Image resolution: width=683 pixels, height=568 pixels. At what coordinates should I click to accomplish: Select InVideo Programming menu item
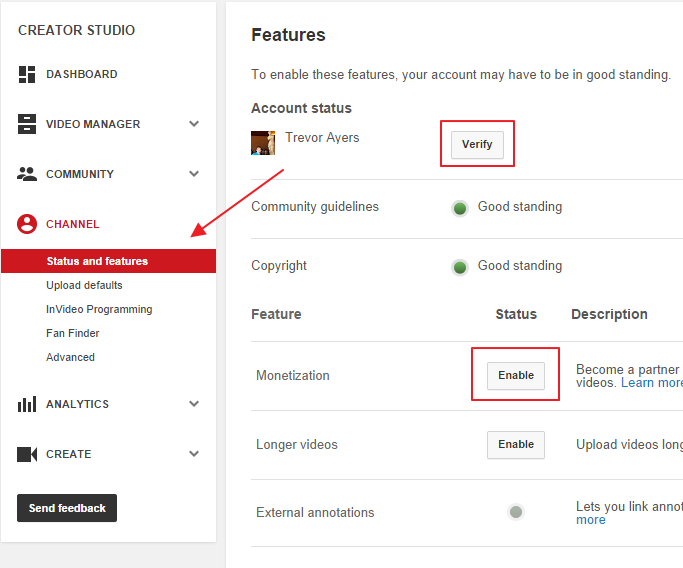(99, 309)
